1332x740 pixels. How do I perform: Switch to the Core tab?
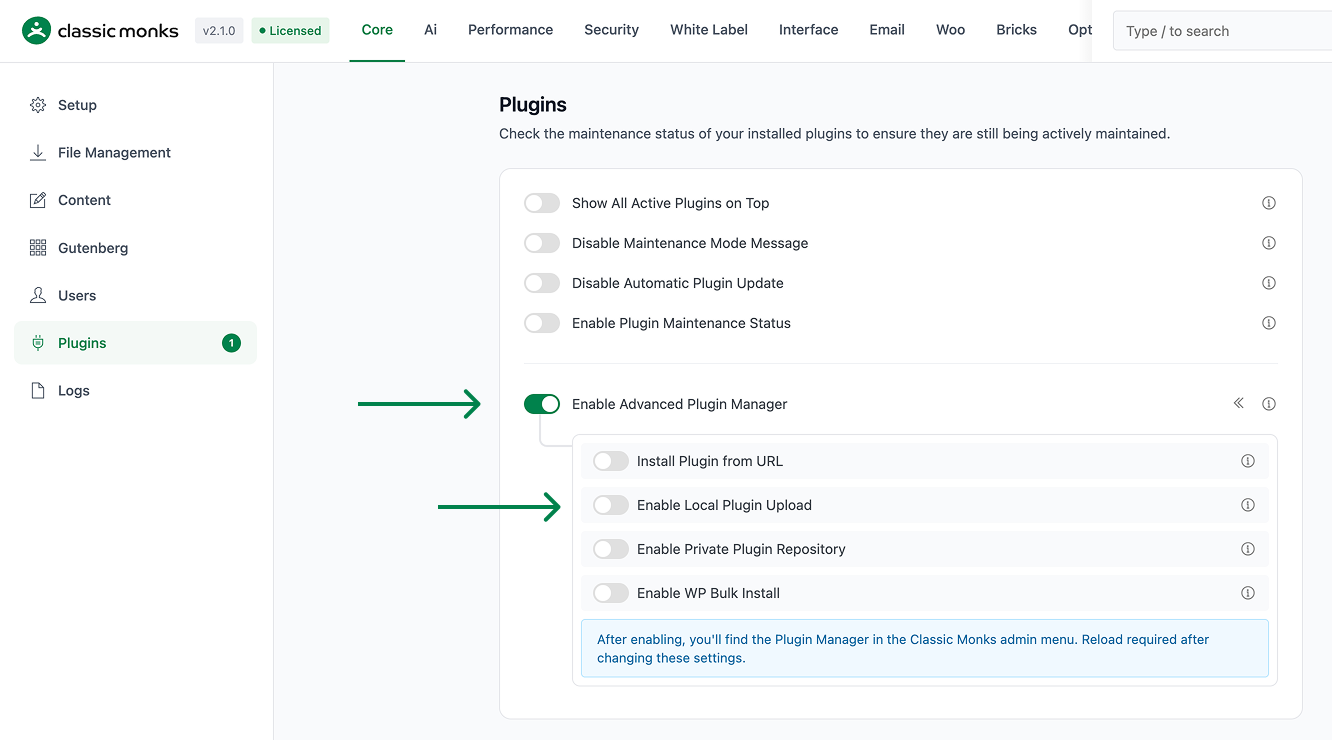[x=377, y=30]
